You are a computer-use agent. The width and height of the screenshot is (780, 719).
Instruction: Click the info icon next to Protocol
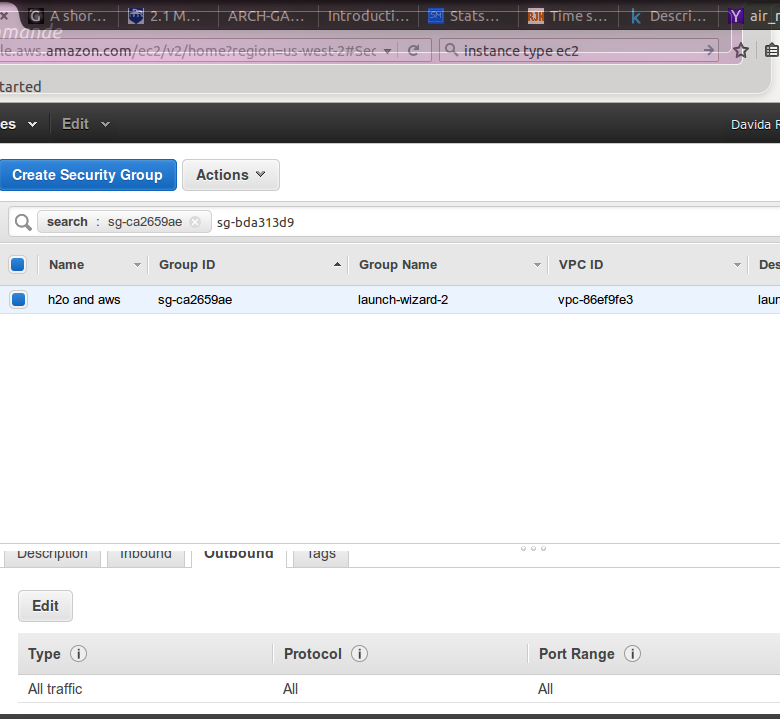point(359,654)
